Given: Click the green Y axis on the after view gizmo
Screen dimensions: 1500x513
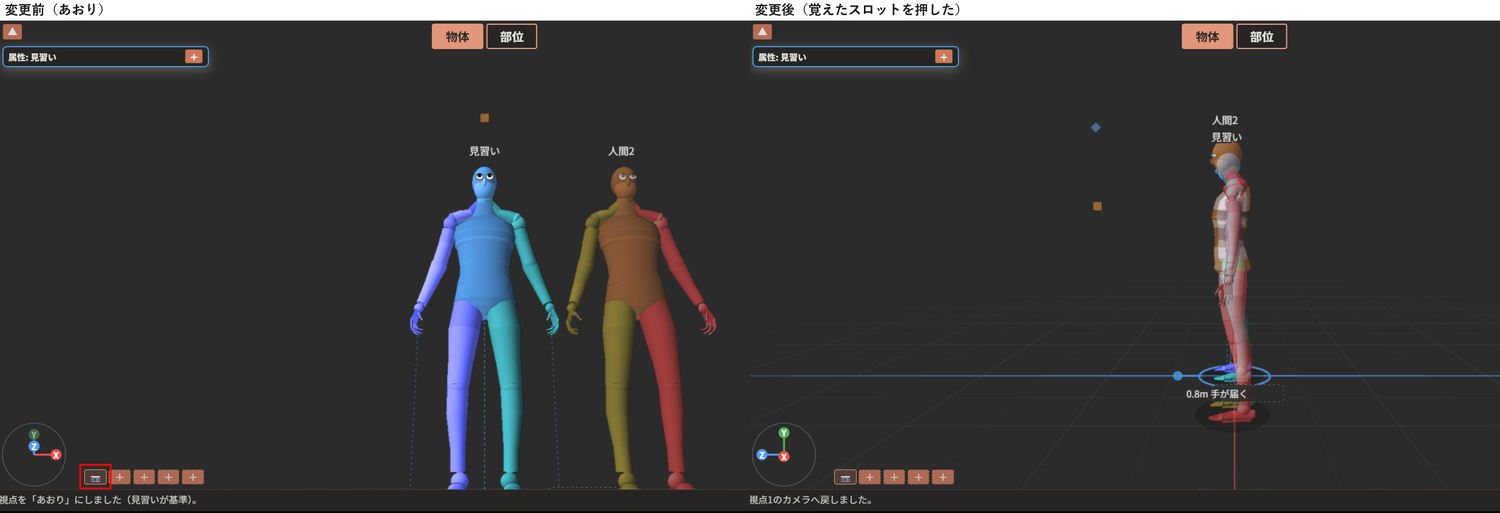Looking at the screenshot, I should tap(784, 433).
